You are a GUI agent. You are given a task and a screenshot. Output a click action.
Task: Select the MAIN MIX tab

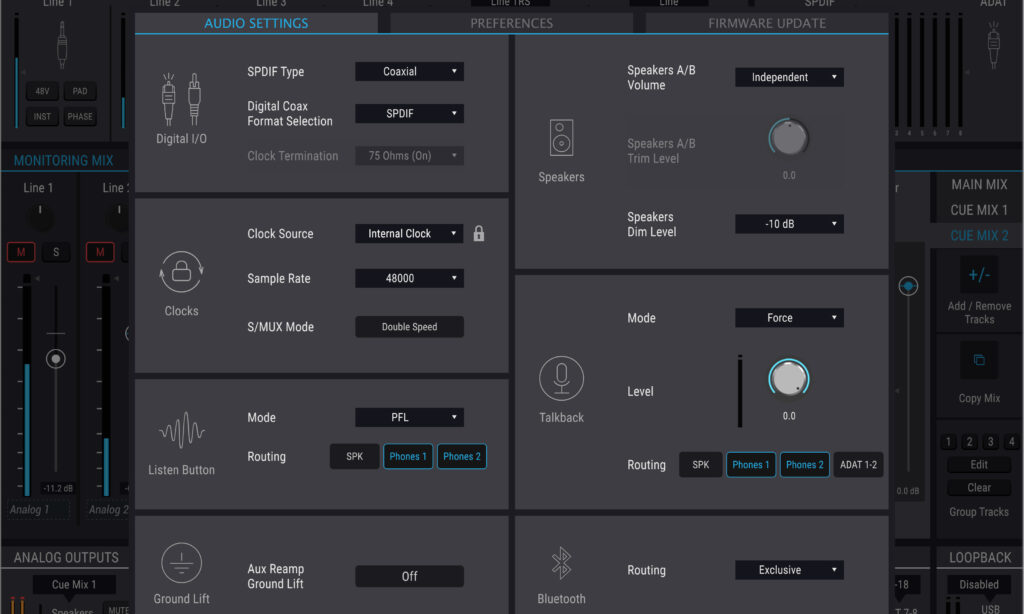978,185
